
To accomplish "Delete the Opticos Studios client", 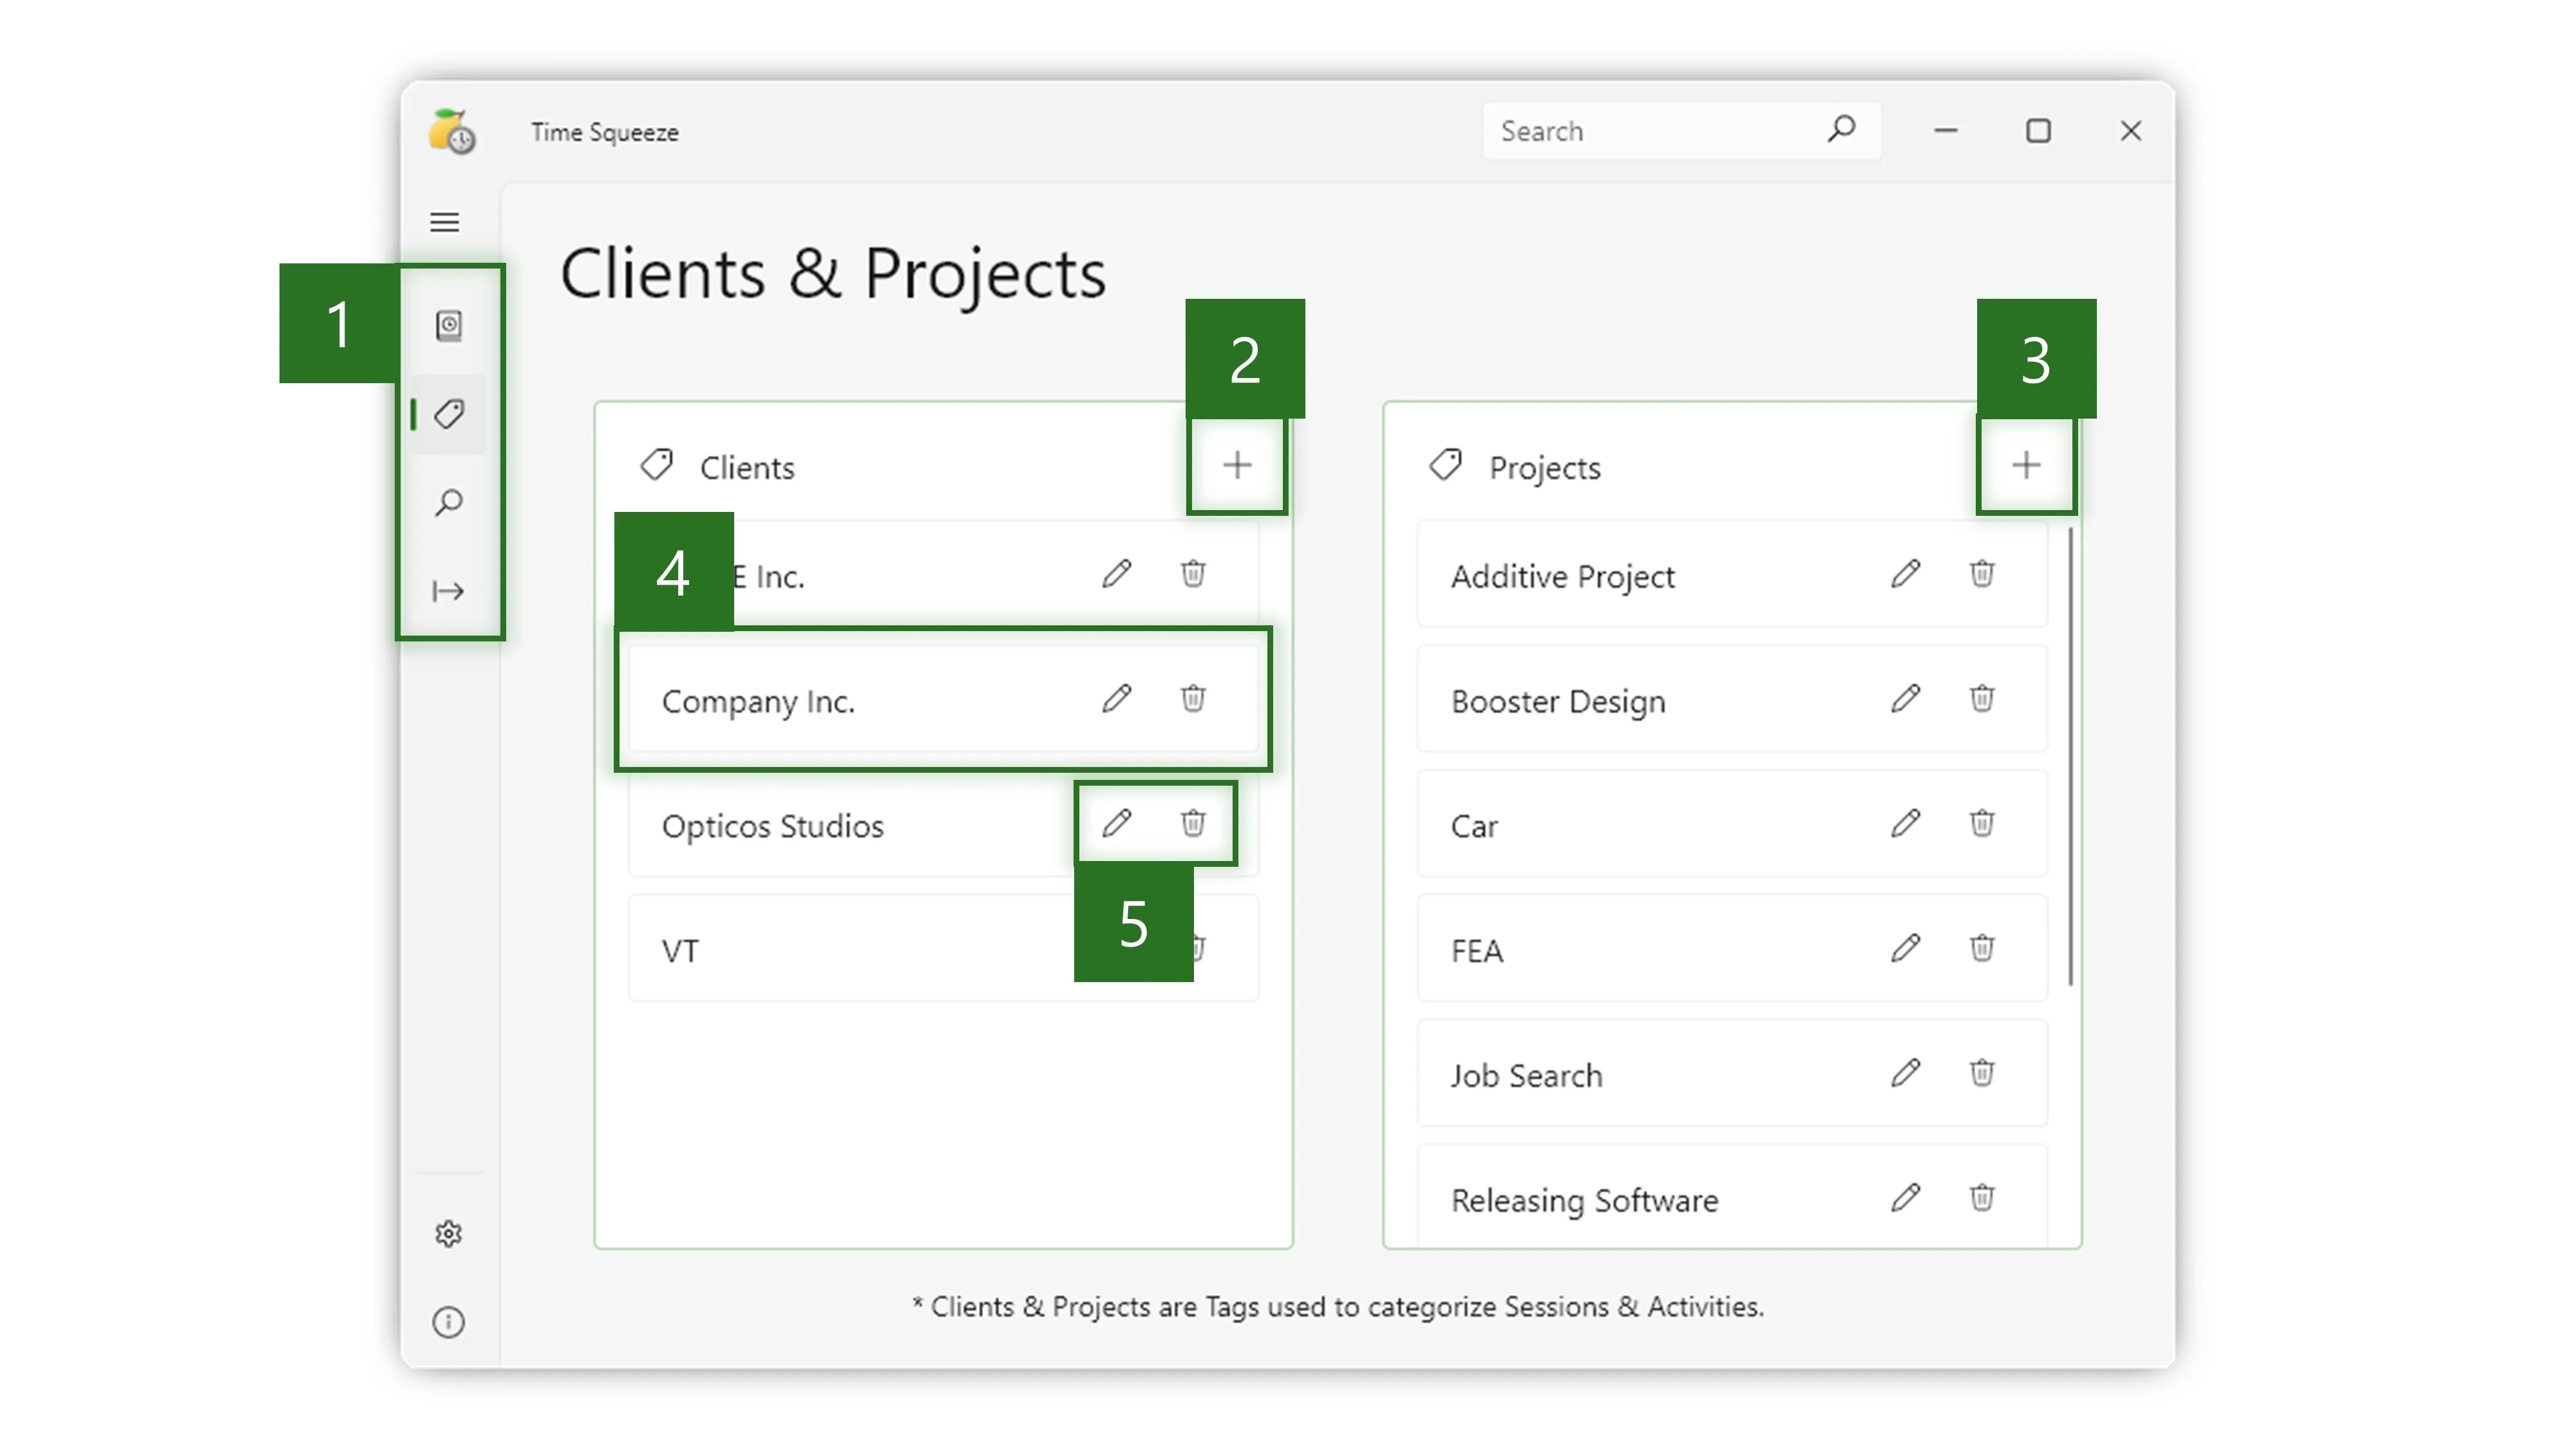I will point(1193,823).
